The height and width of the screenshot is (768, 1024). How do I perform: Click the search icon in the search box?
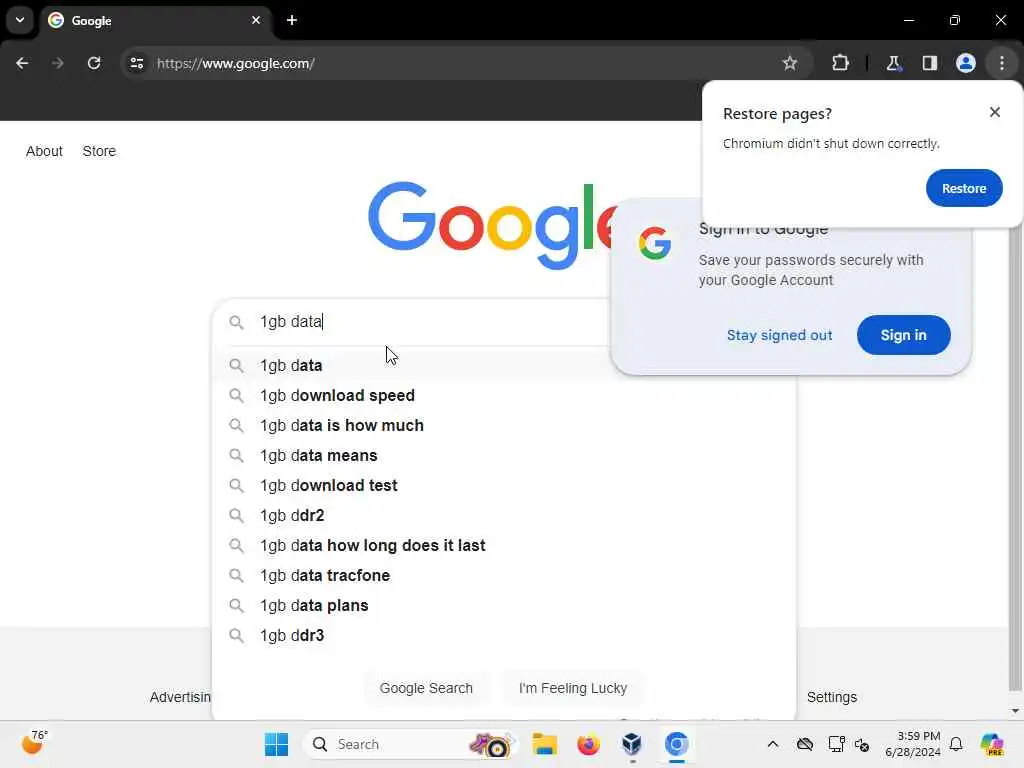coord(236,322)
